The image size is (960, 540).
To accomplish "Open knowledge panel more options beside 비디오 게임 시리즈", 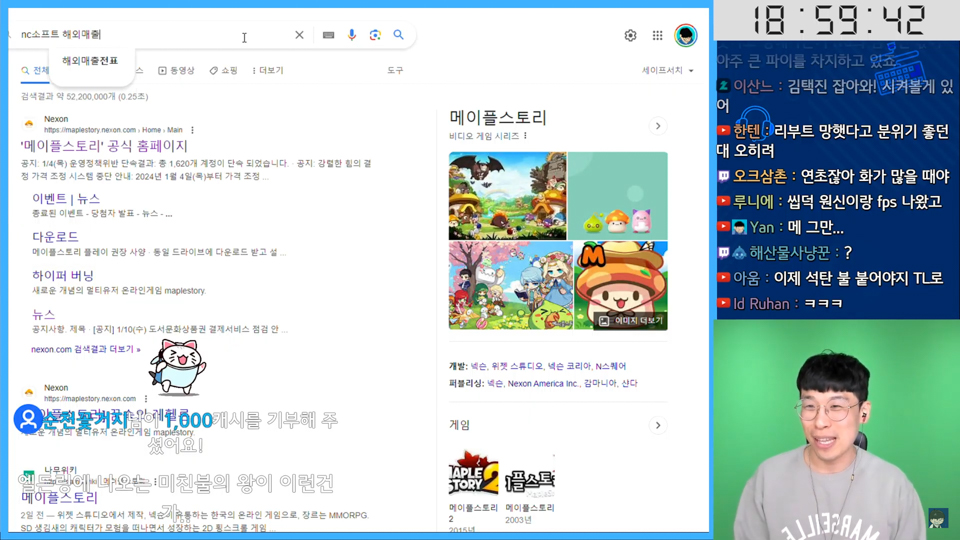I will point(525,136).
